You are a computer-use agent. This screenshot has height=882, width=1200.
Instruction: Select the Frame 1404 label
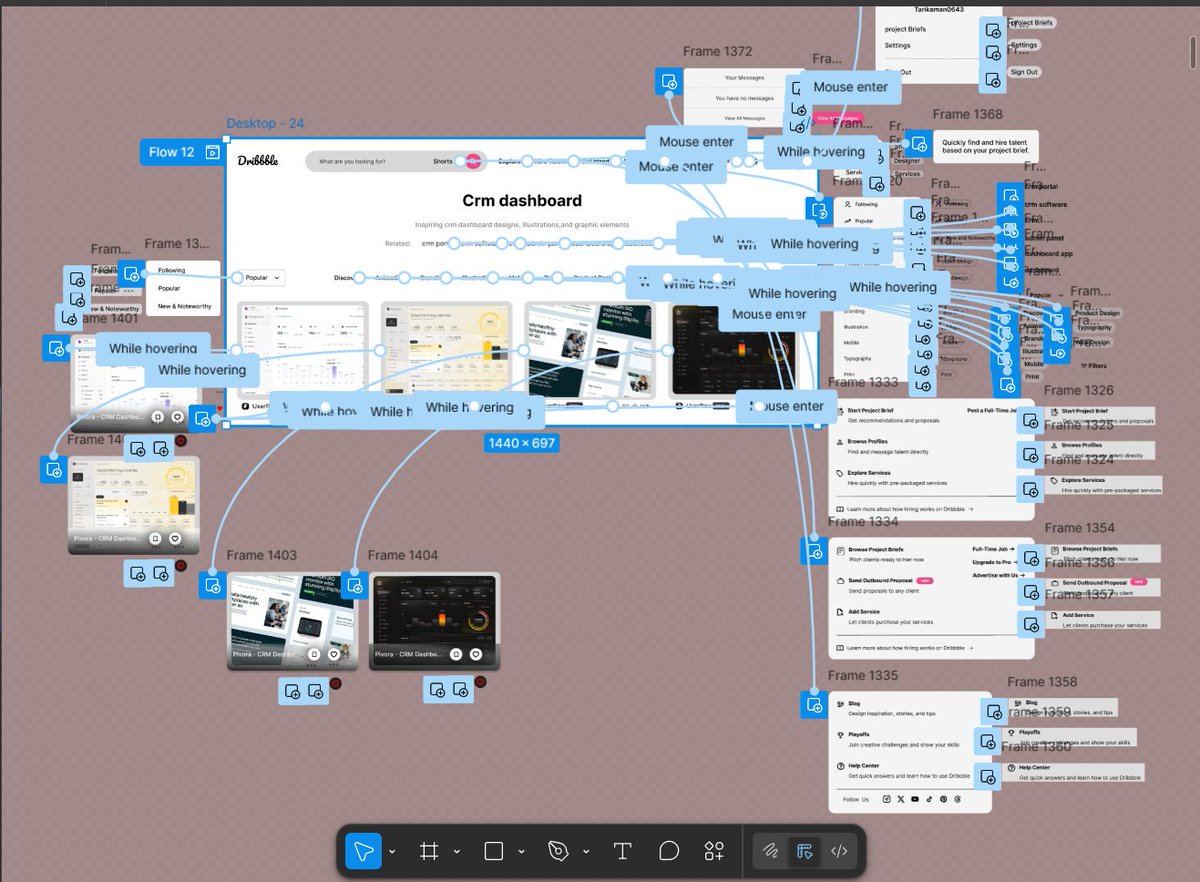(403, 555)
